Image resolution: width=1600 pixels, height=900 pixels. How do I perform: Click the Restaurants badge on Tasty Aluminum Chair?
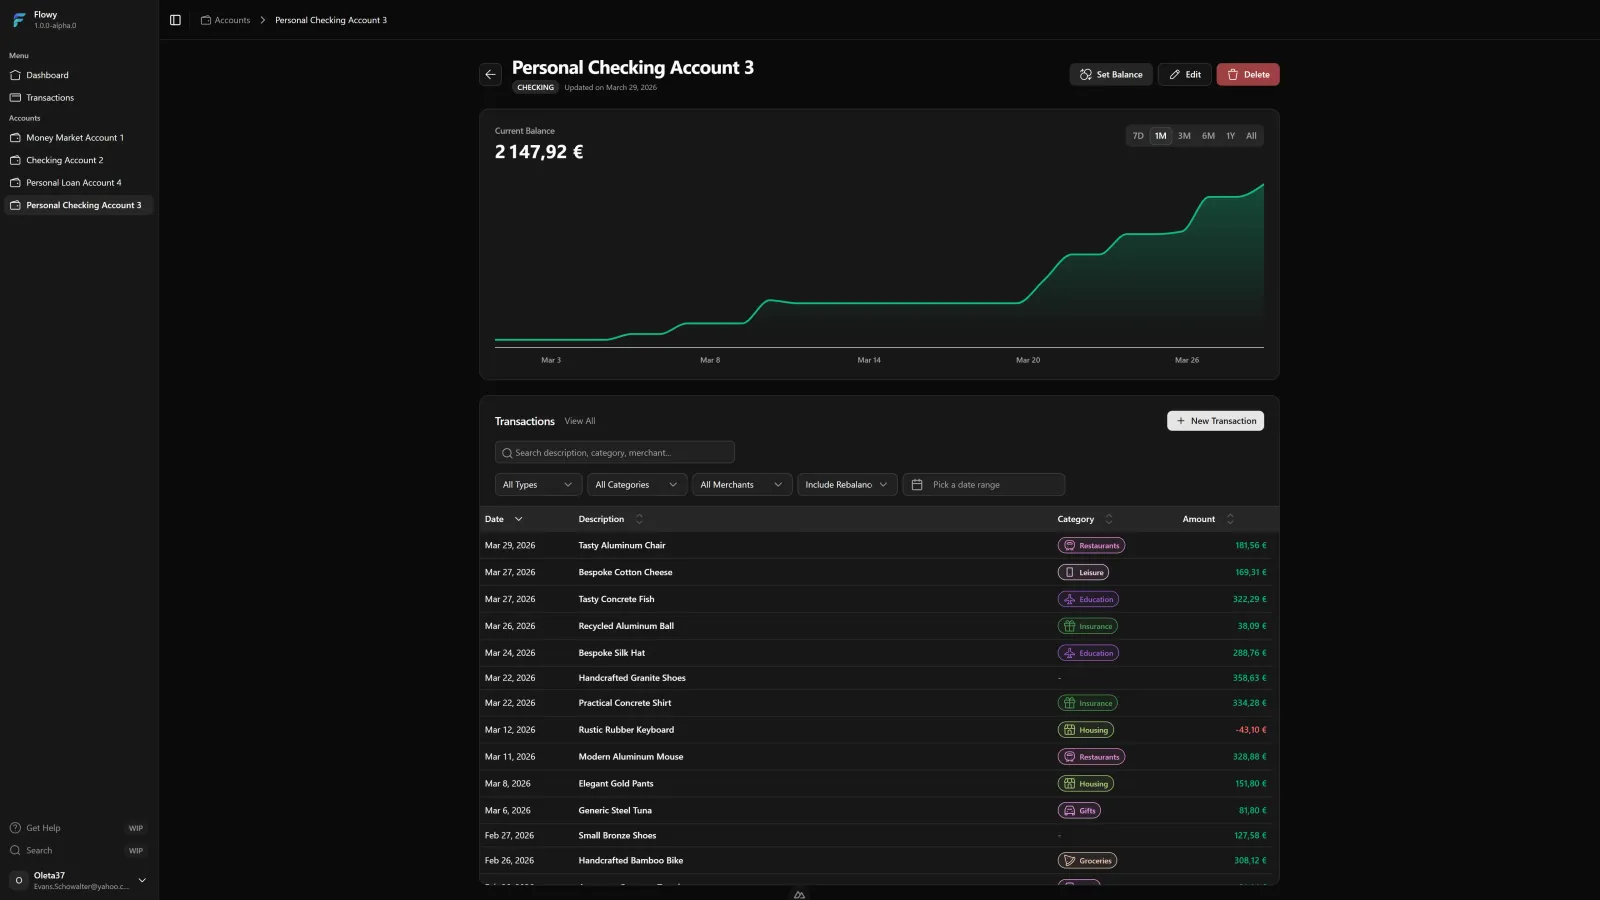pos(1091,545)
